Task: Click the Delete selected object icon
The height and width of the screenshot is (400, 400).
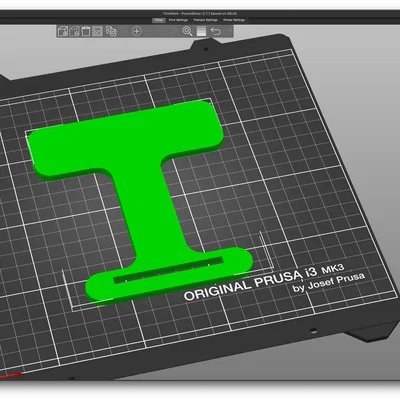Action: pos(75,31)
